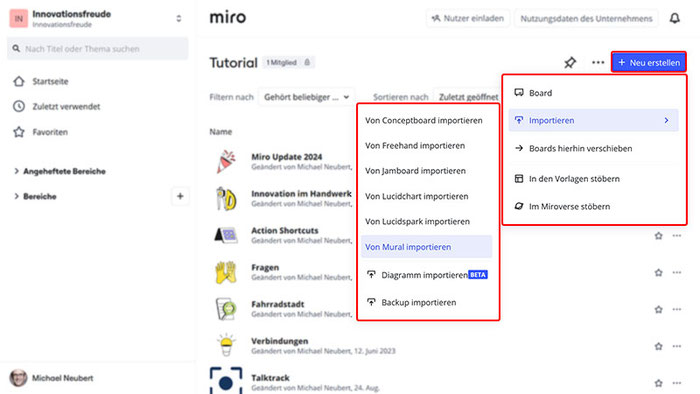Screen dimensions: 700x394
Task: Go to Favoriten in sidebar
Action: pos(50,132)
